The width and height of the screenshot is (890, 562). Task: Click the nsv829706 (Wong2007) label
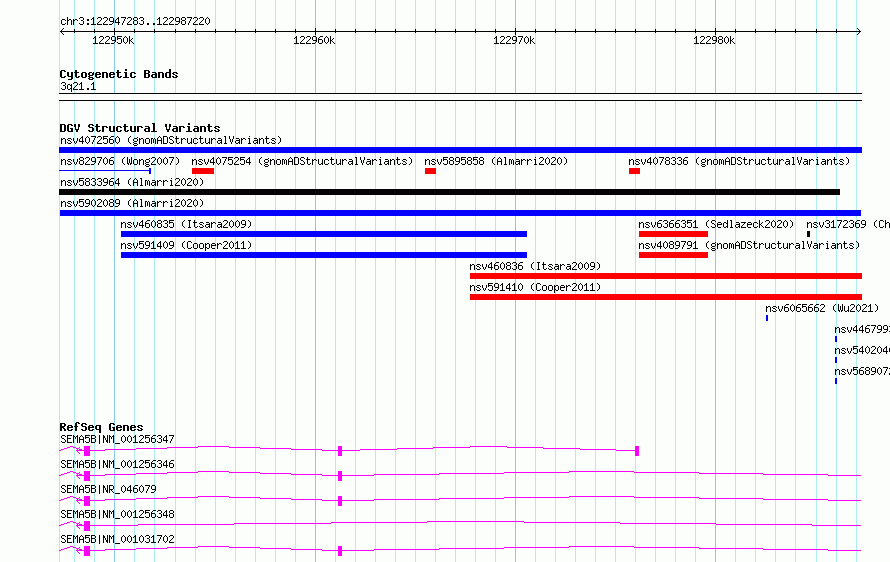click(x=120, y=161)
